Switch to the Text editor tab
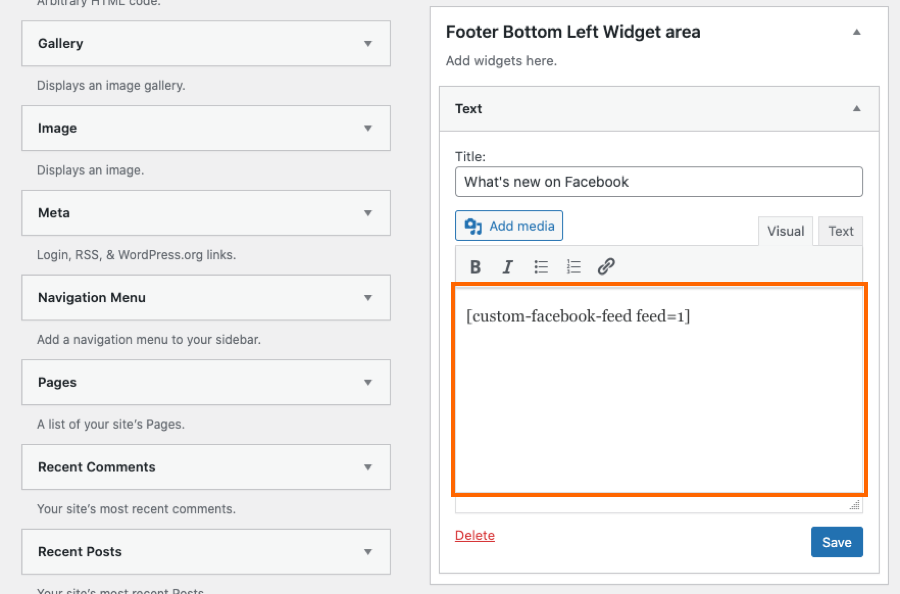 [840, 231]
